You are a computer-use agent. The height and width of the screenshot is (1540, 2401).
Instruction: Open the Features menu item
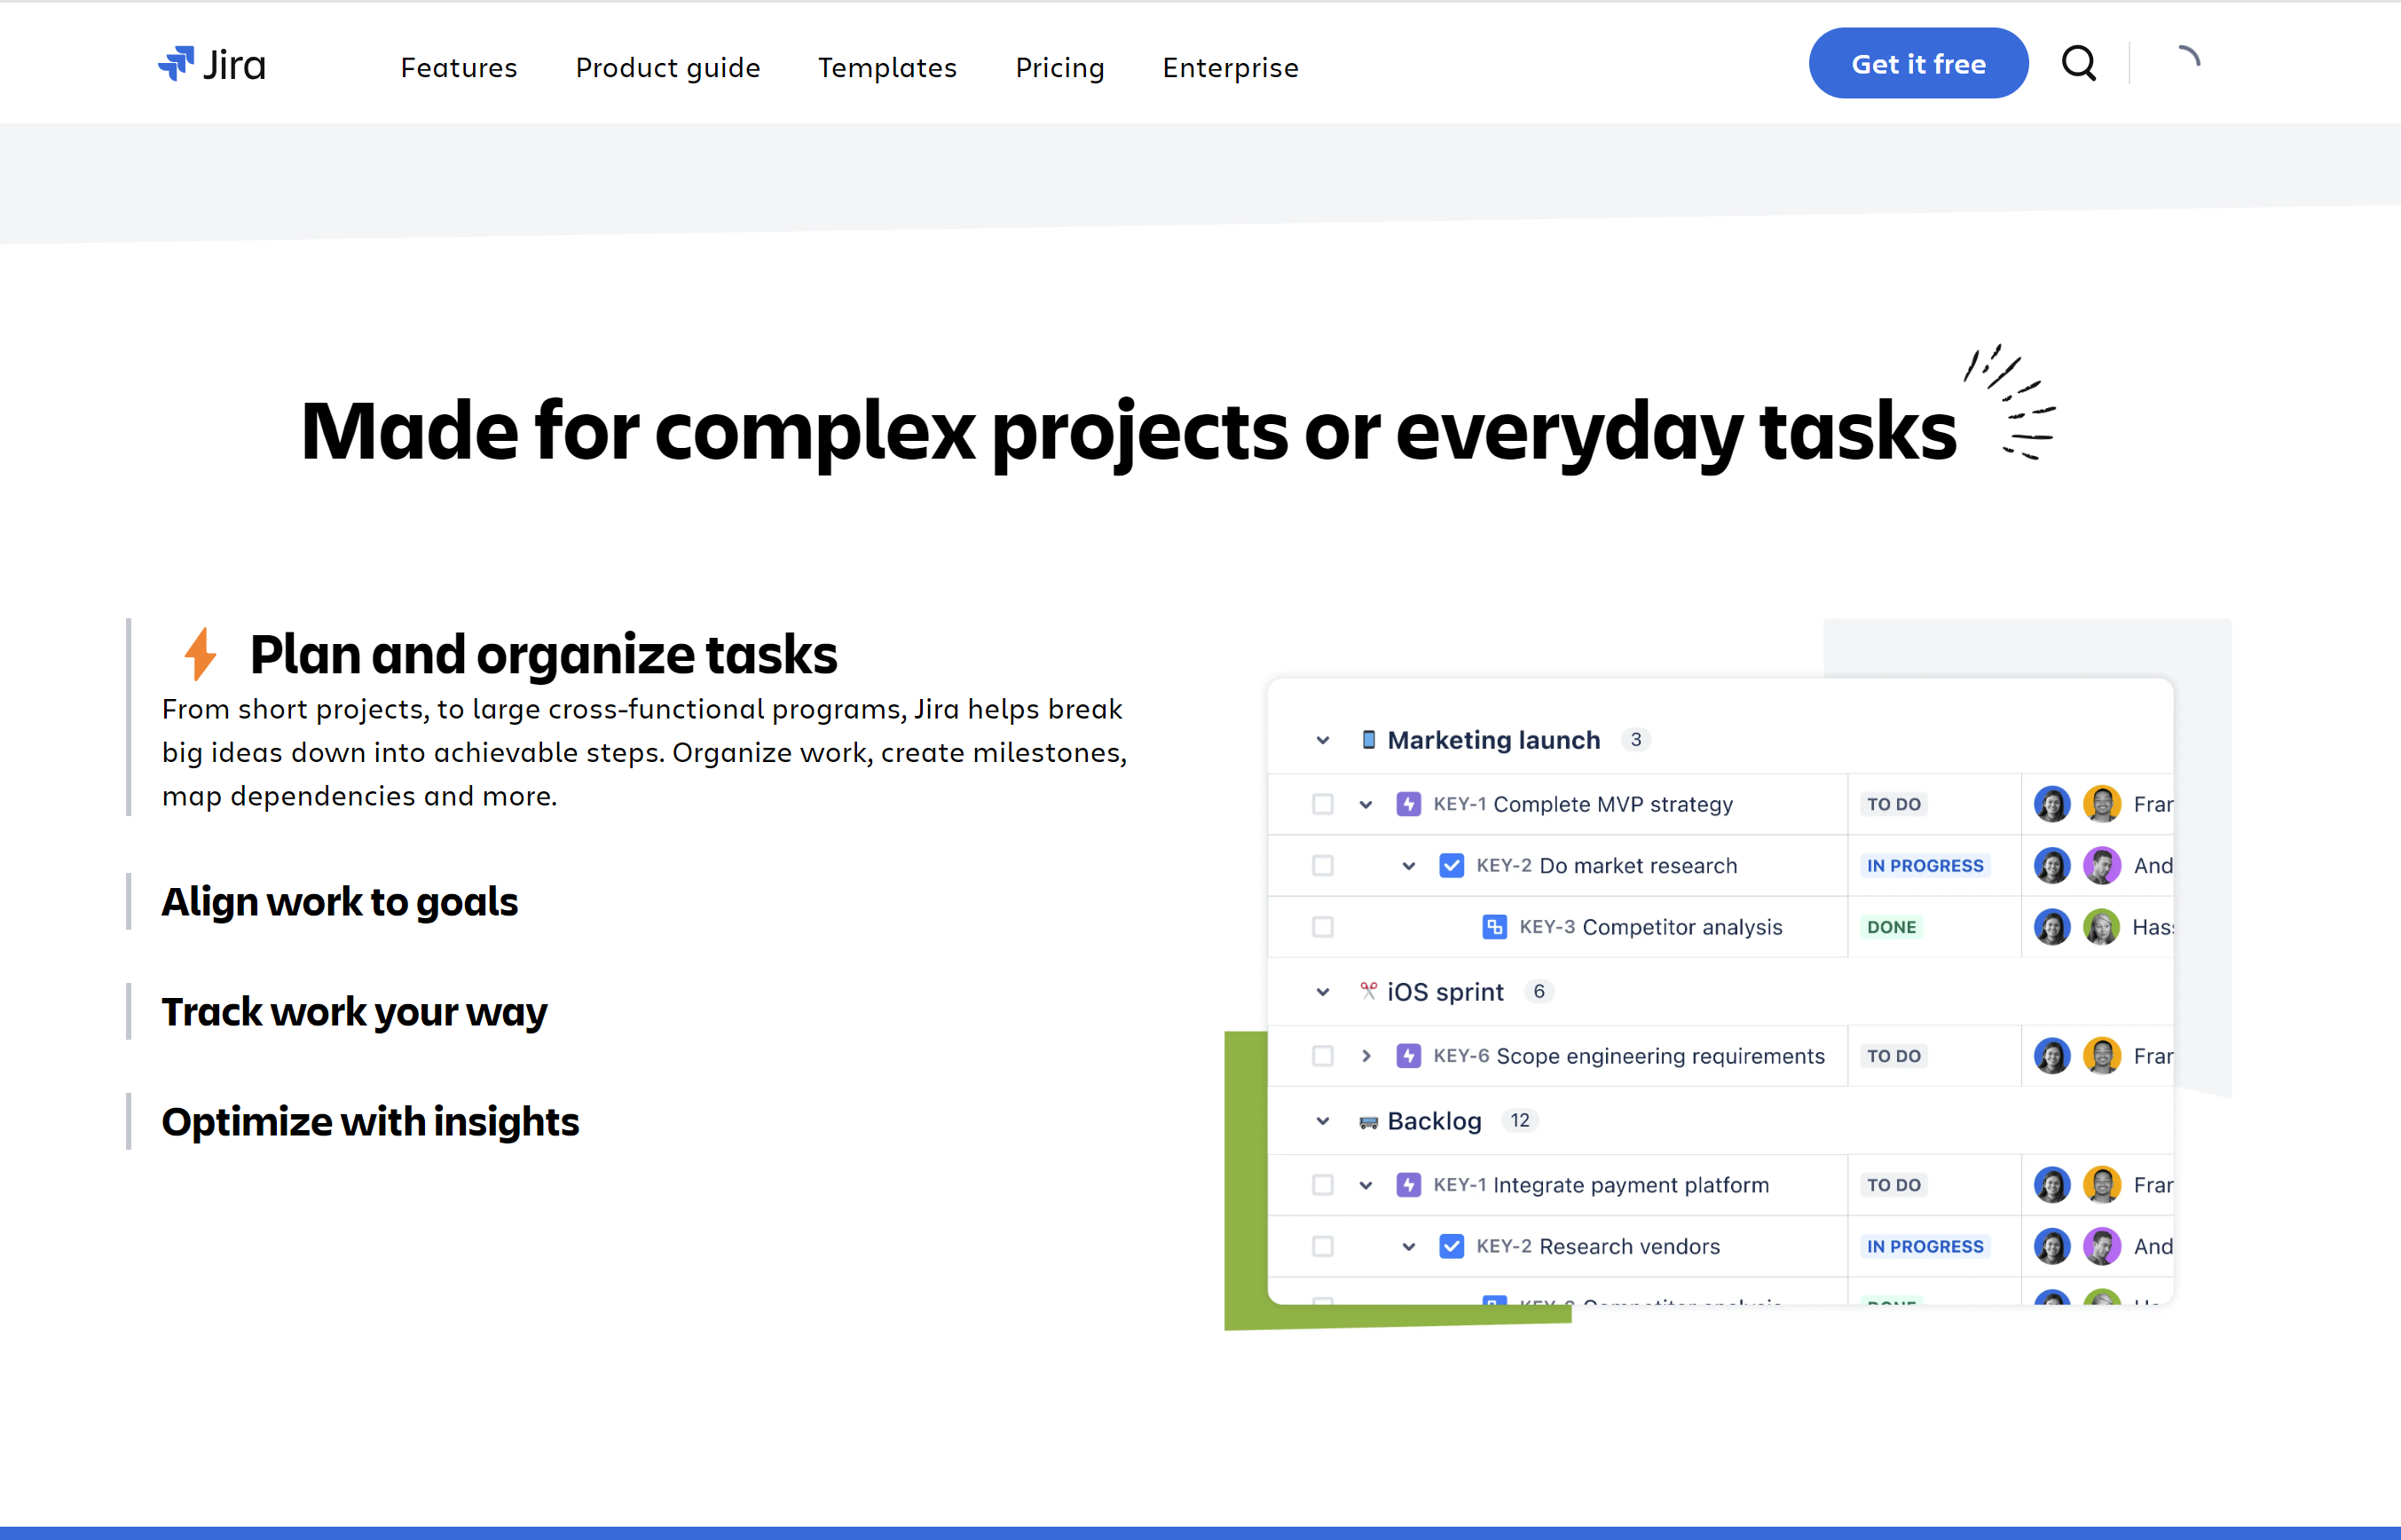click(x=457, y=67)
